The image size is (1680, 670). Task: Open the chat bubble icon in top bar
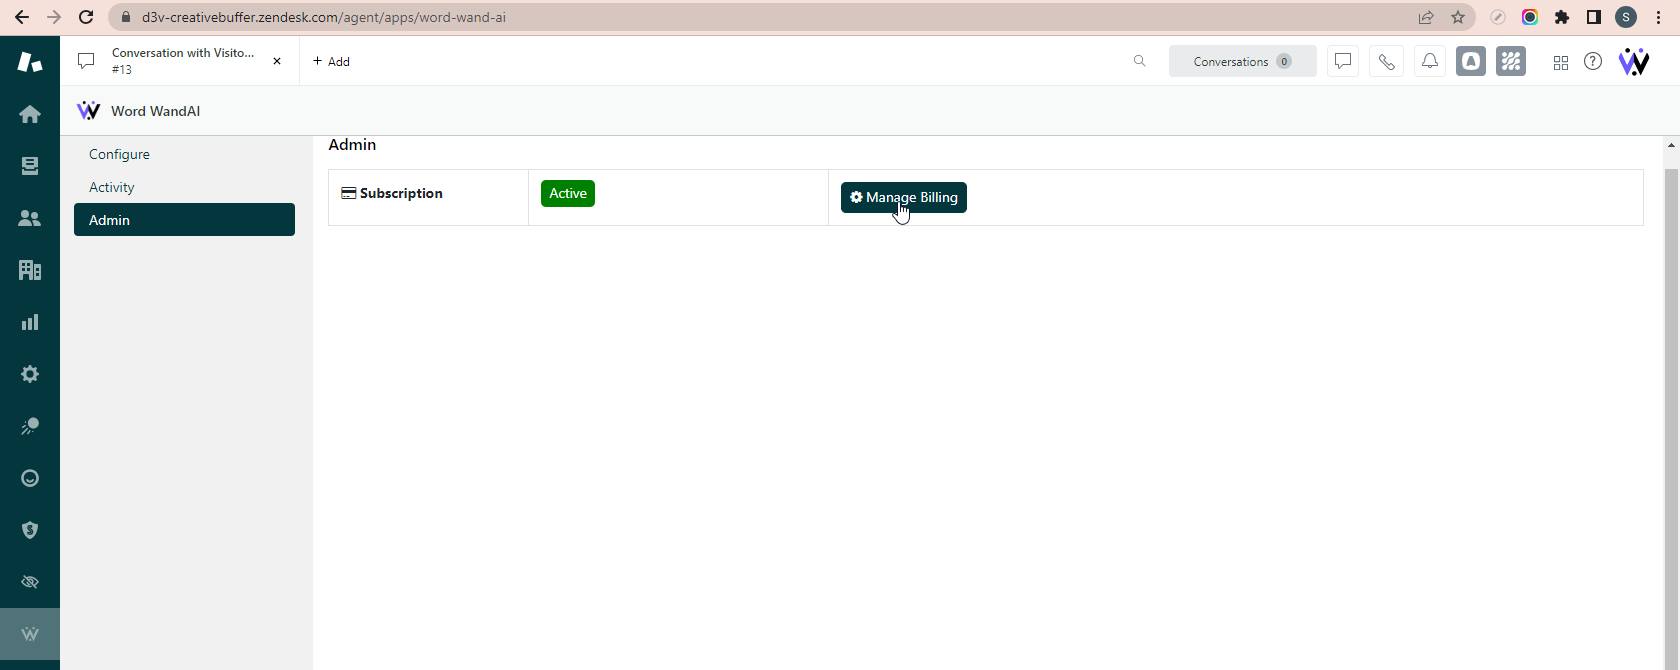pyautogui.click(x=1343, y=62)
